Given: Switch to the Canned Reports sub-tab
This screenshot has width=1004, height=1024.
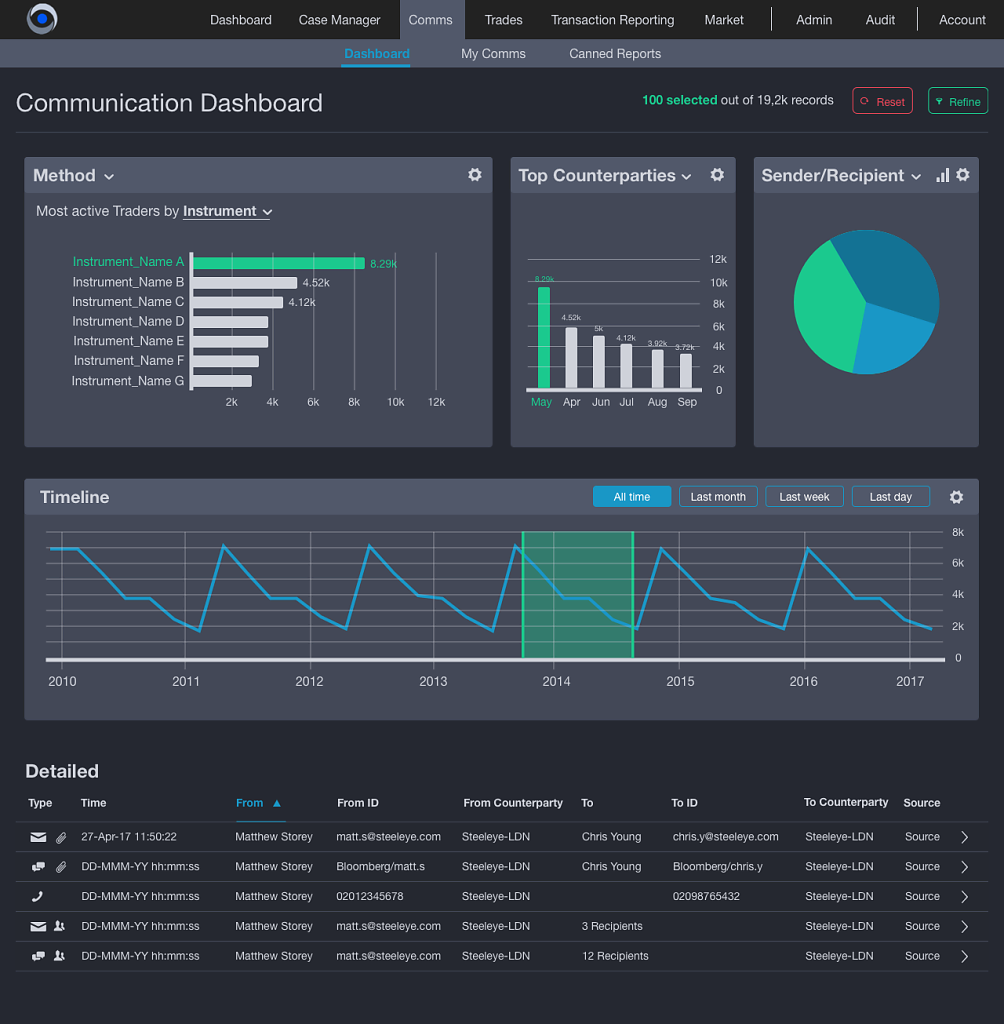Looking at the screenshot, I should [x=615, y=54].
